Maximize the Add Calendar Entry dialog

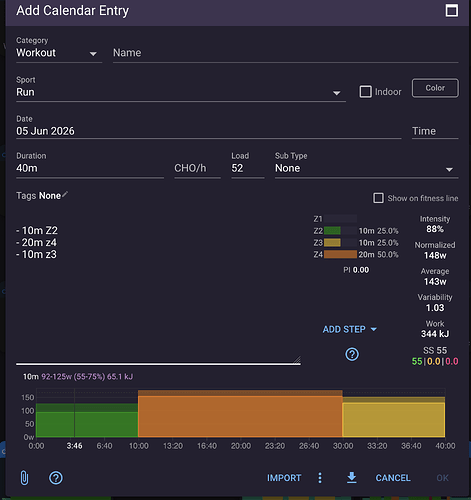(452, 11)
